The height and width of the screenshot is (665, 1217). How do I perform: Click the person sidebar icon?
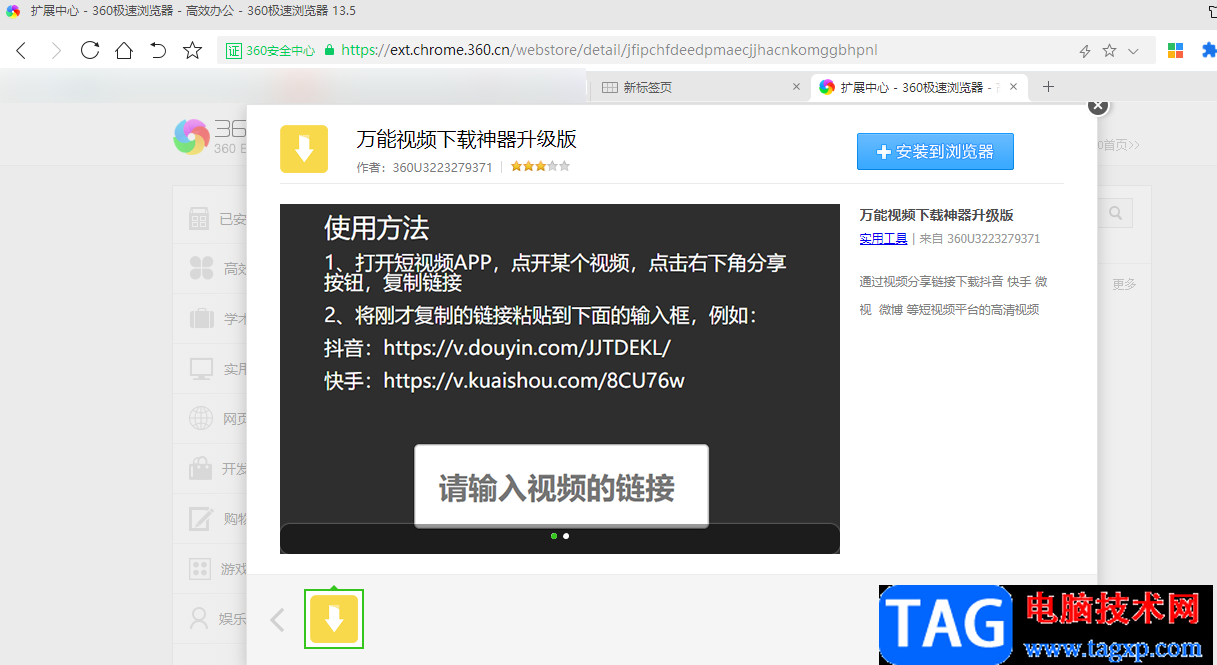(200, 618)
